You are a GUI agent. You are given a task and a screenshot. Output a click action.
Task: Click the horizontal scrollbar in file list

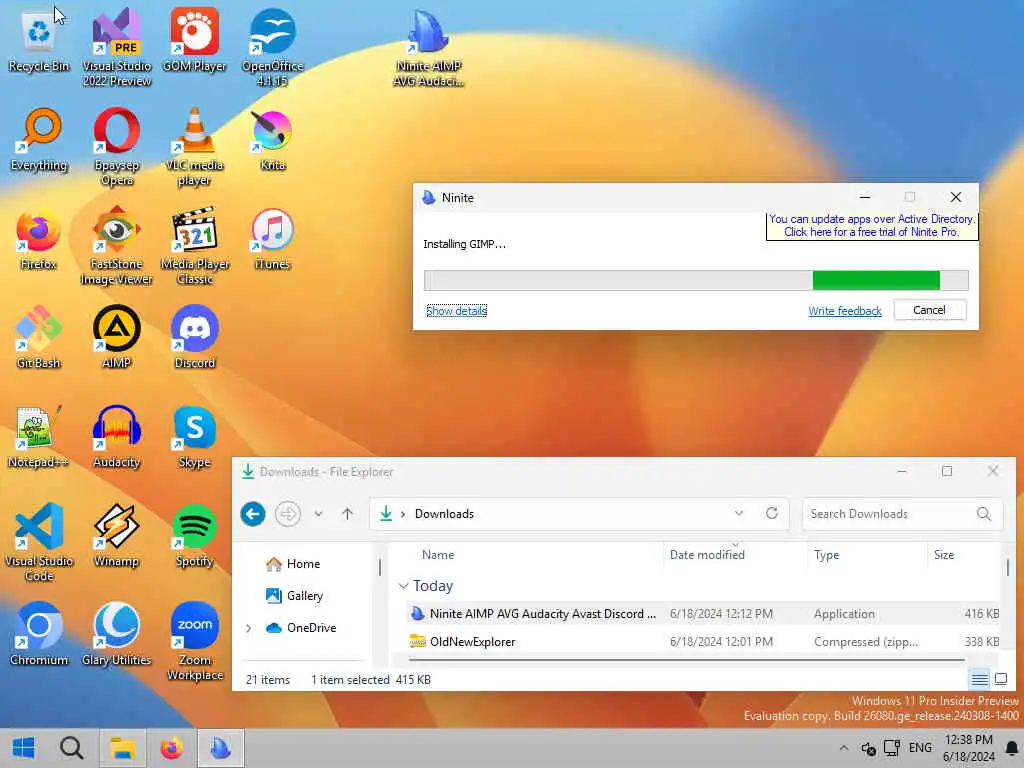[x=686, y=660]
